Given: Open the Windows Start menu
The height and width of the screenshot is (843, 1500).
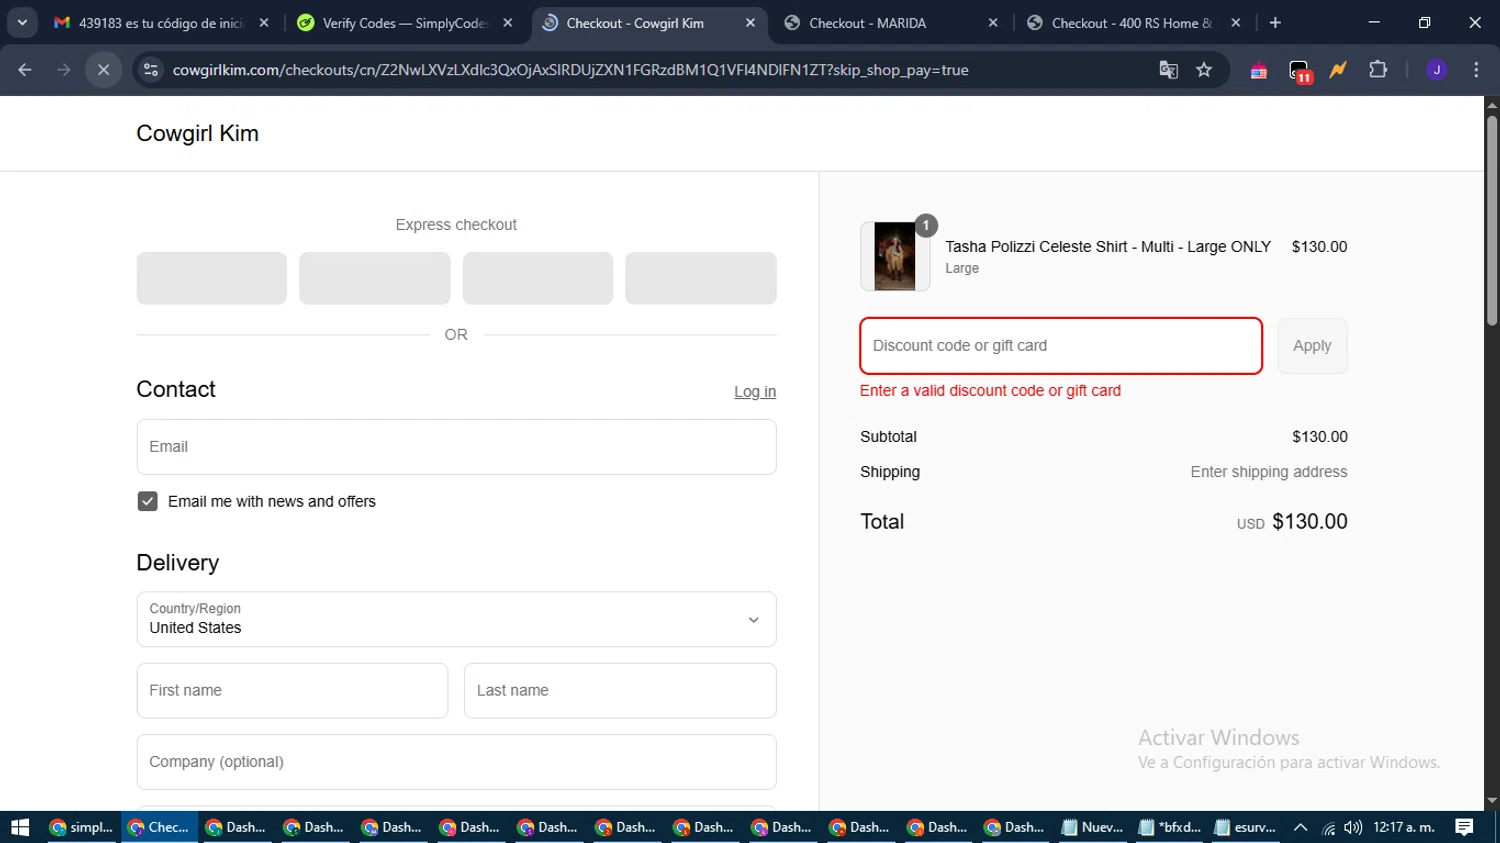Looking at the screenshot, I should [x=20, y=827].
